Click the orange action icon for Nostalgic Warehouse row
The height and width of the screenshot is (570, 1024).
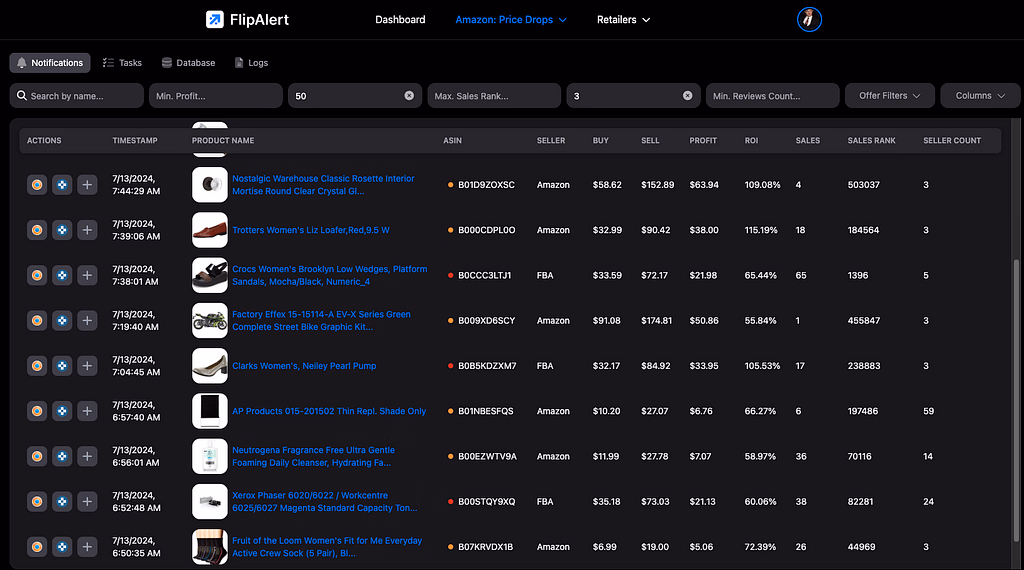tap(37, 185)
